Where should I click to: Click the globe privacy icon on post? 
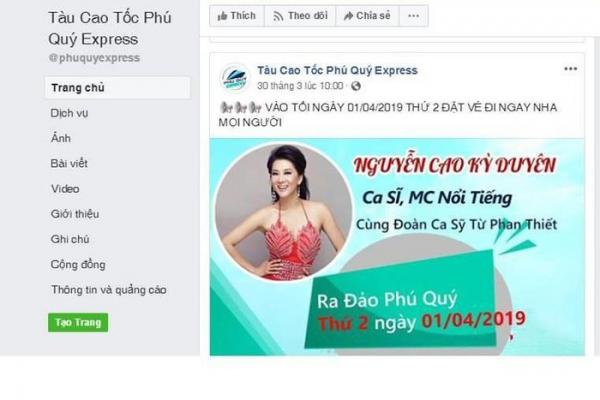coord(356,86)
